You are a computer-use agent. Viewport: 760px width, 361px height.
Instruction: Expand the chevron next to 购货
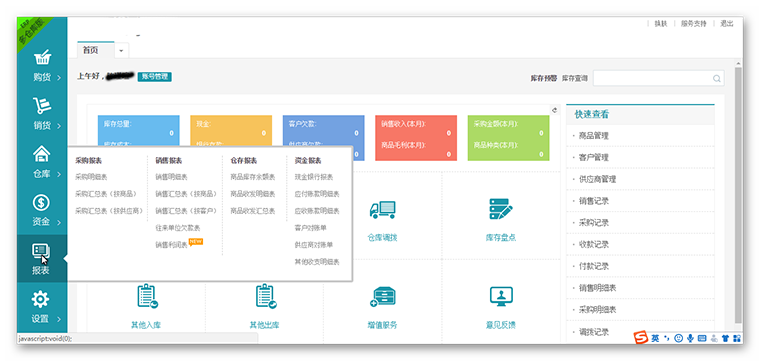pos(59,78)
